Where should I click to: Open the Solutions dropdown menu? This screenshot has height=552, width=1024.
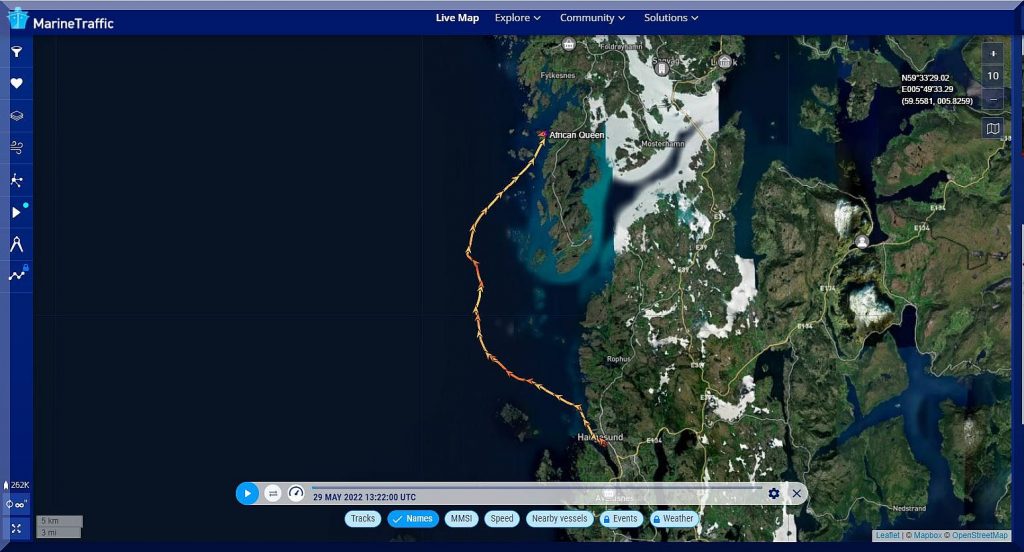tap(671, 18)
